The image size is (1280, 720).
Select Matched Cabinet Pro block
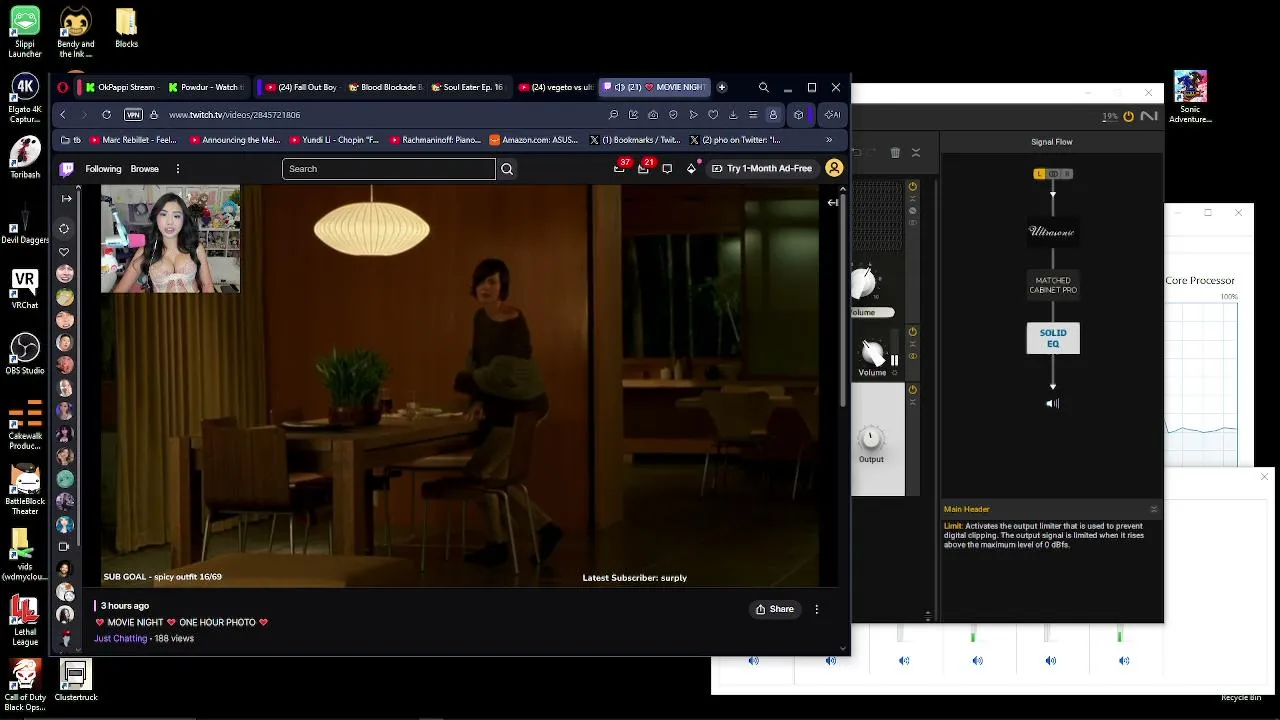[x=1053, y=285]
